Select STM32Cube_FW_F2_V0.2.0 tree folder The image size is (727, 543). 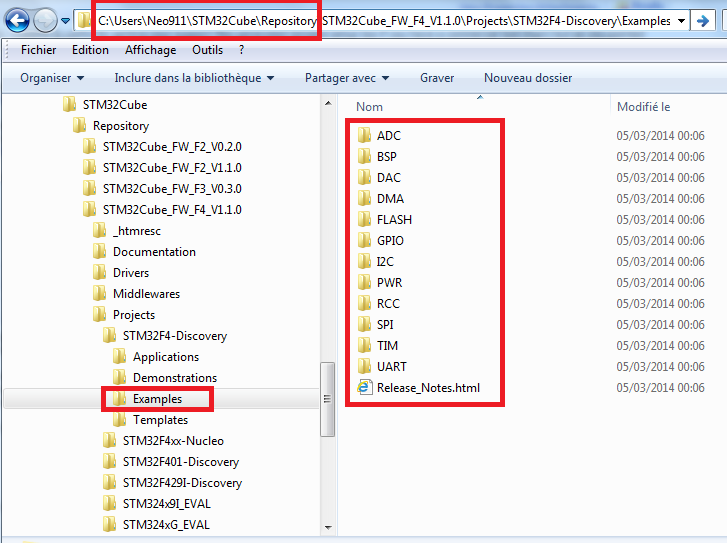pos(172,147)
